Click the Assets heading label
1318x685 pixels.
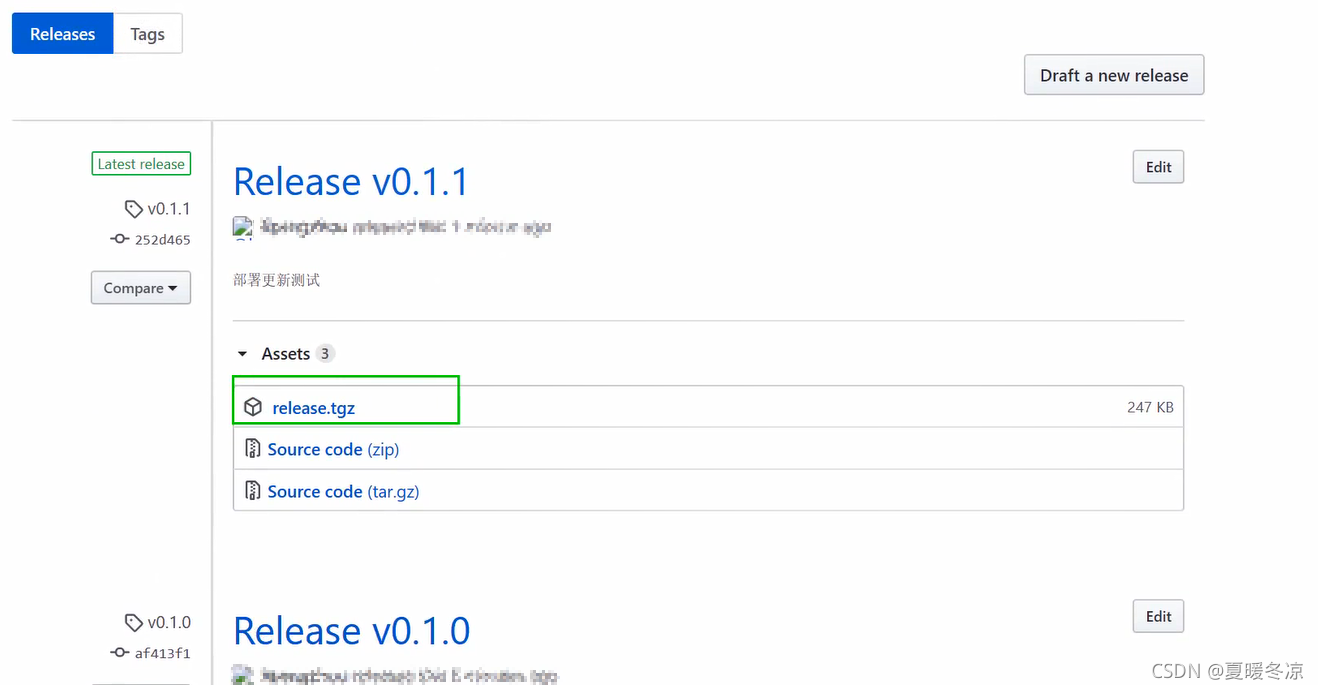click(x=286, y=354)
